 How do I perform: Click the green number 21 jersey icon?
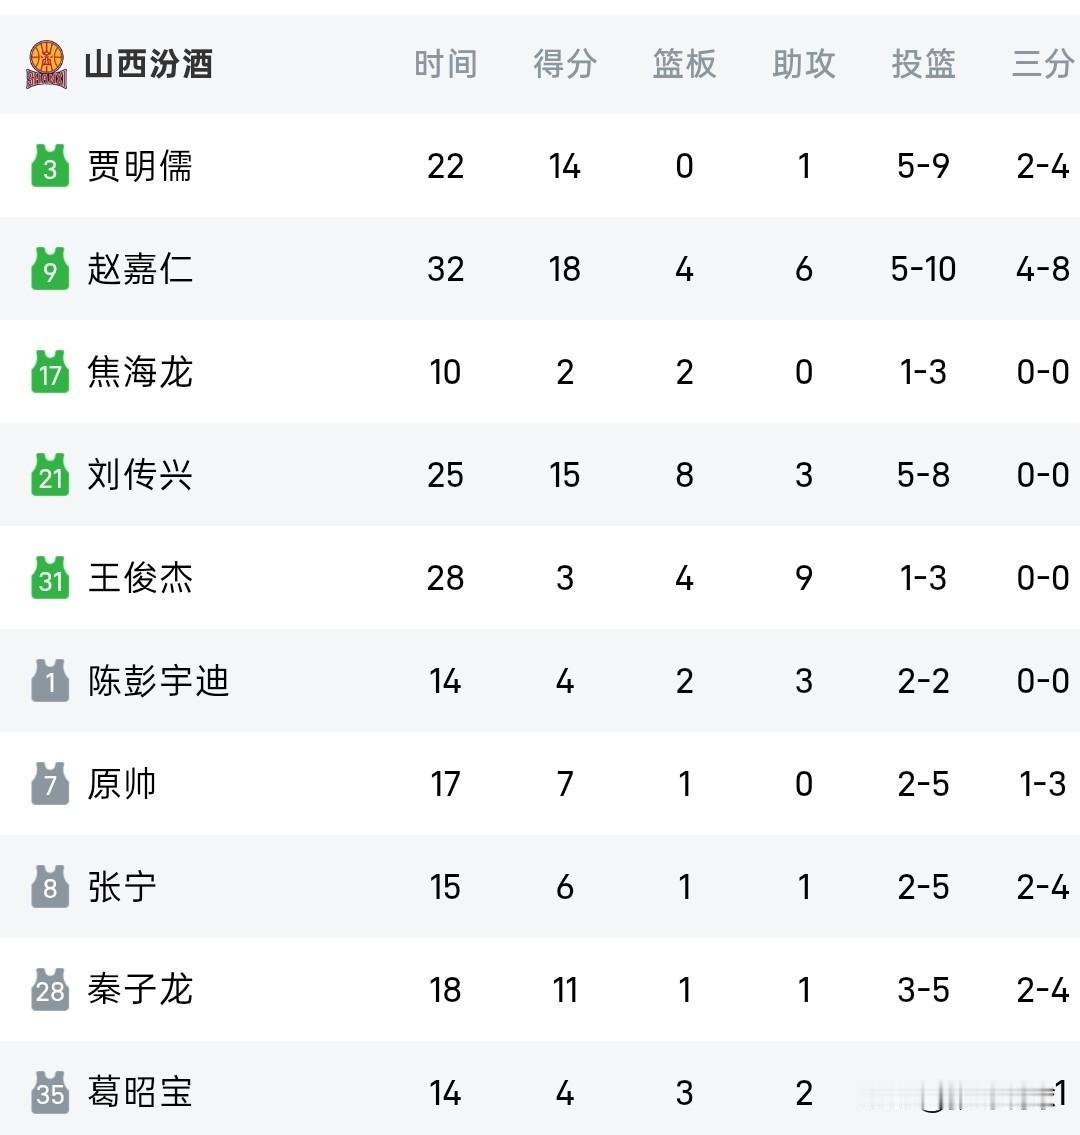[x=50, y=475]
